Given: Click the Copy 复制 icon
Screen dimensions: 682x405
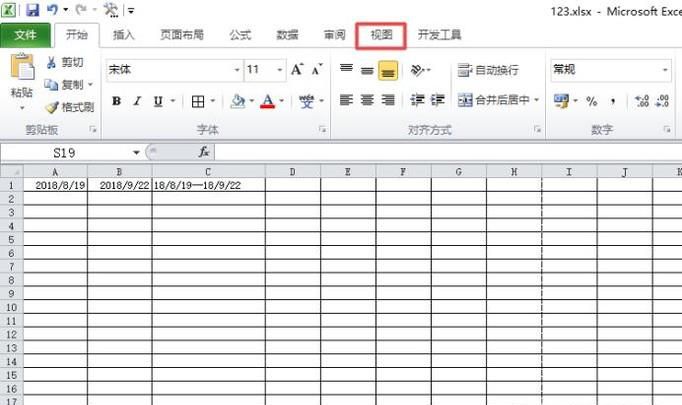Looking at the screenshot, I should (x=51, y=85).
